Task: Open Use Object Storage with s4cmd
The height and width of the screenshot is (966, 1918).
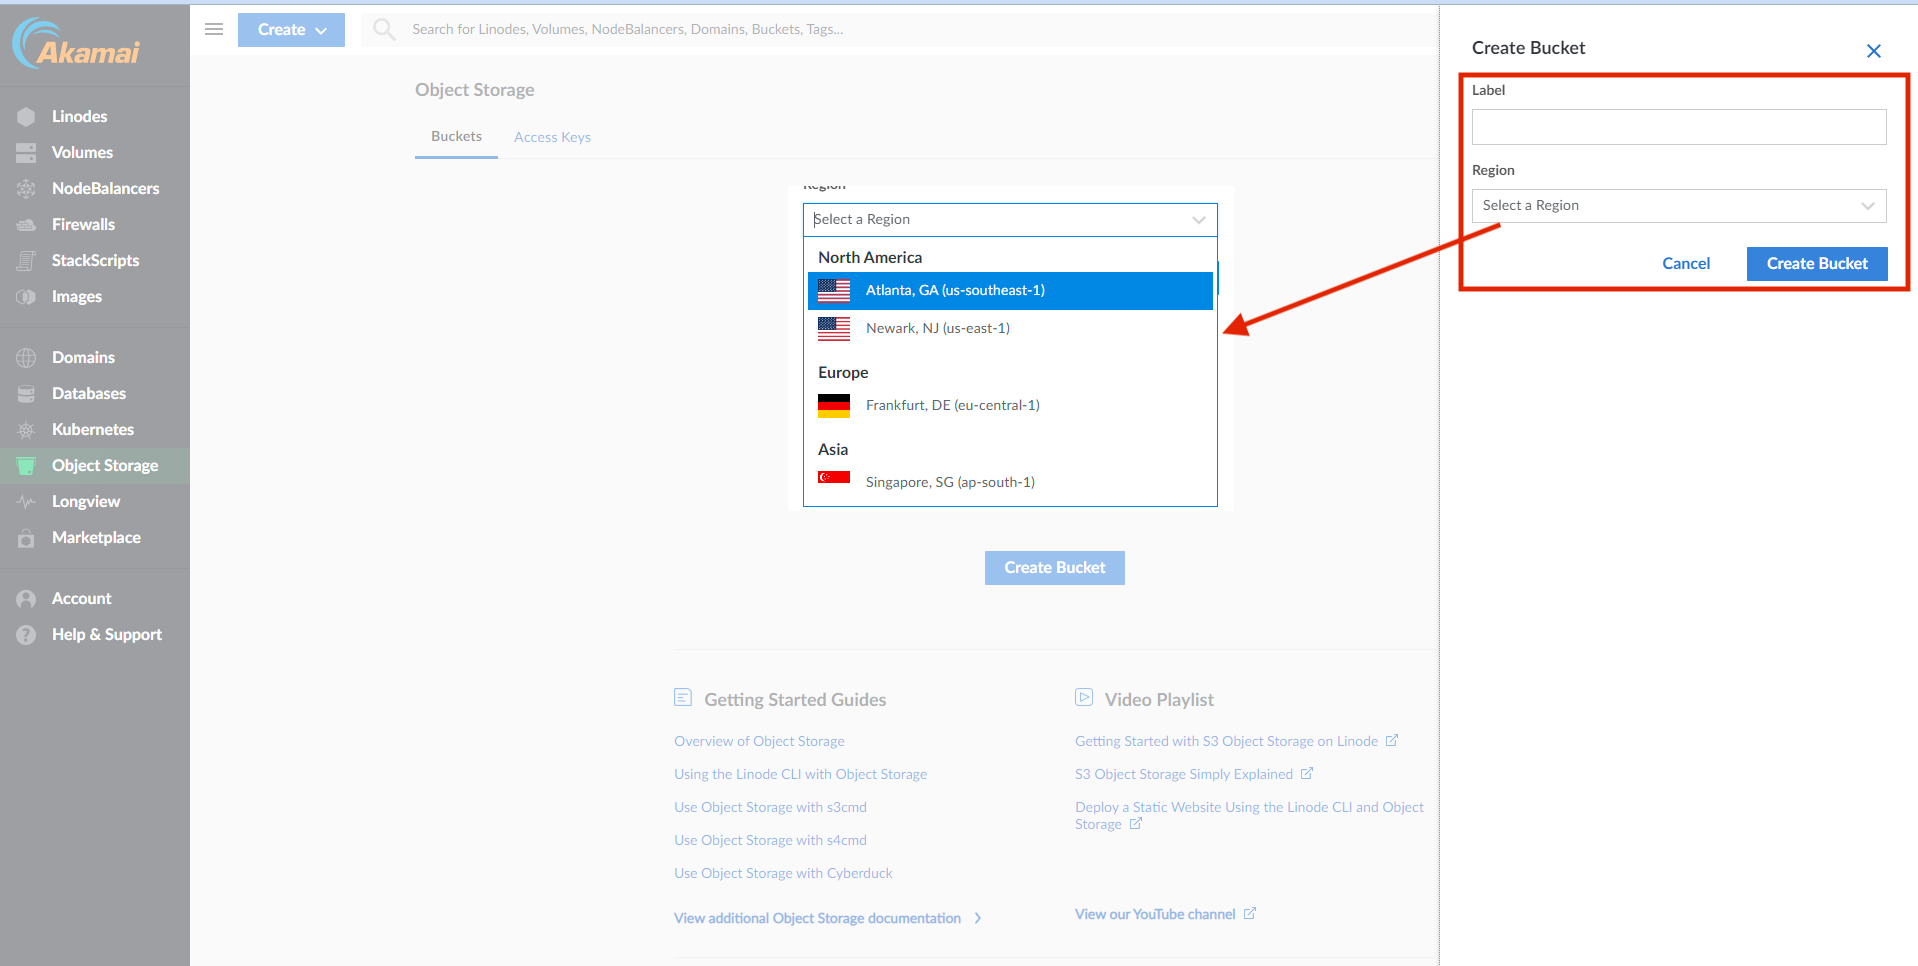Action: click(x=770, y=840)
